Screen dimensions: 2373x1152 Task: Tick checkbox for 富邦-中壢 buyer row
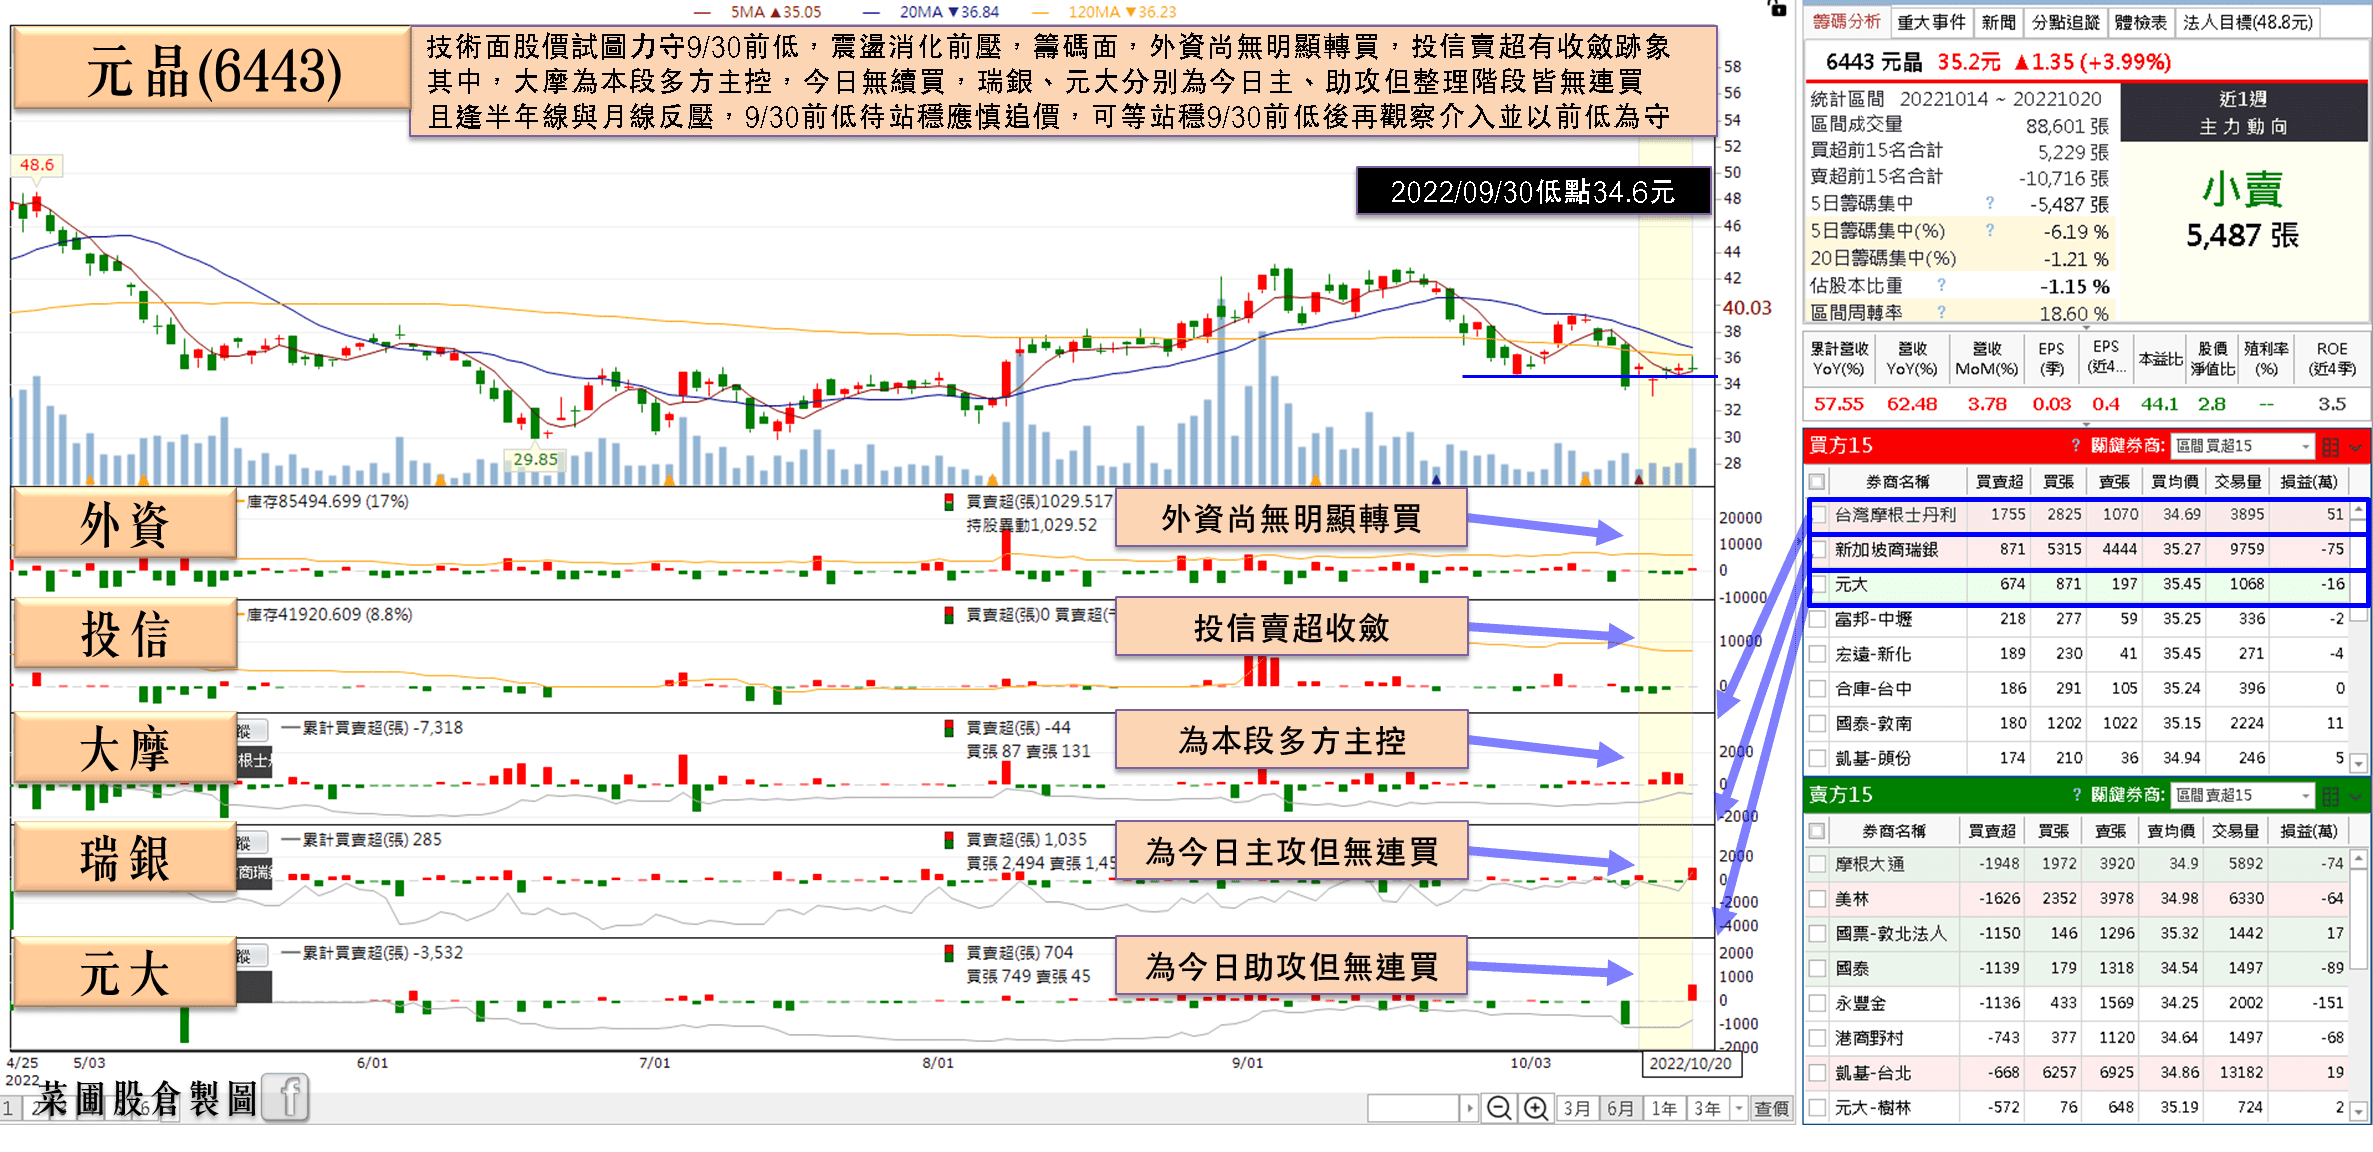tap(1818, 619)
